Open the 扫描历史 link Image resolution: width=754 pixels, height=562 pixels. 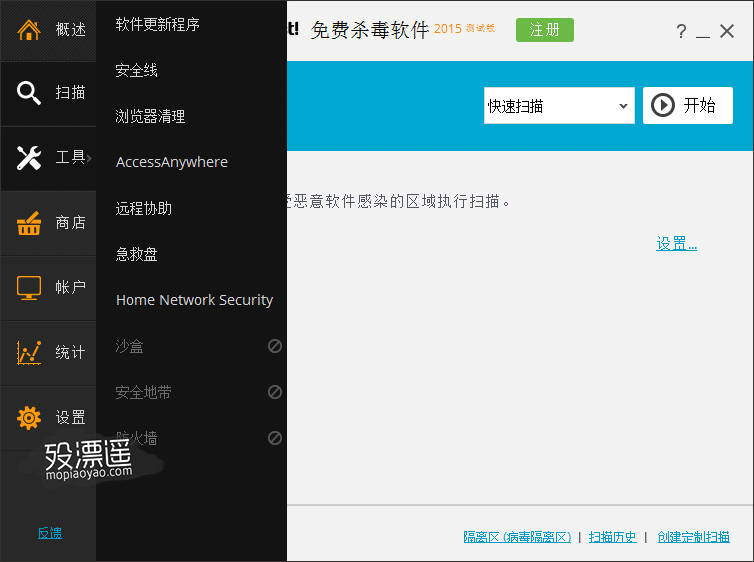tap(613, 537)
